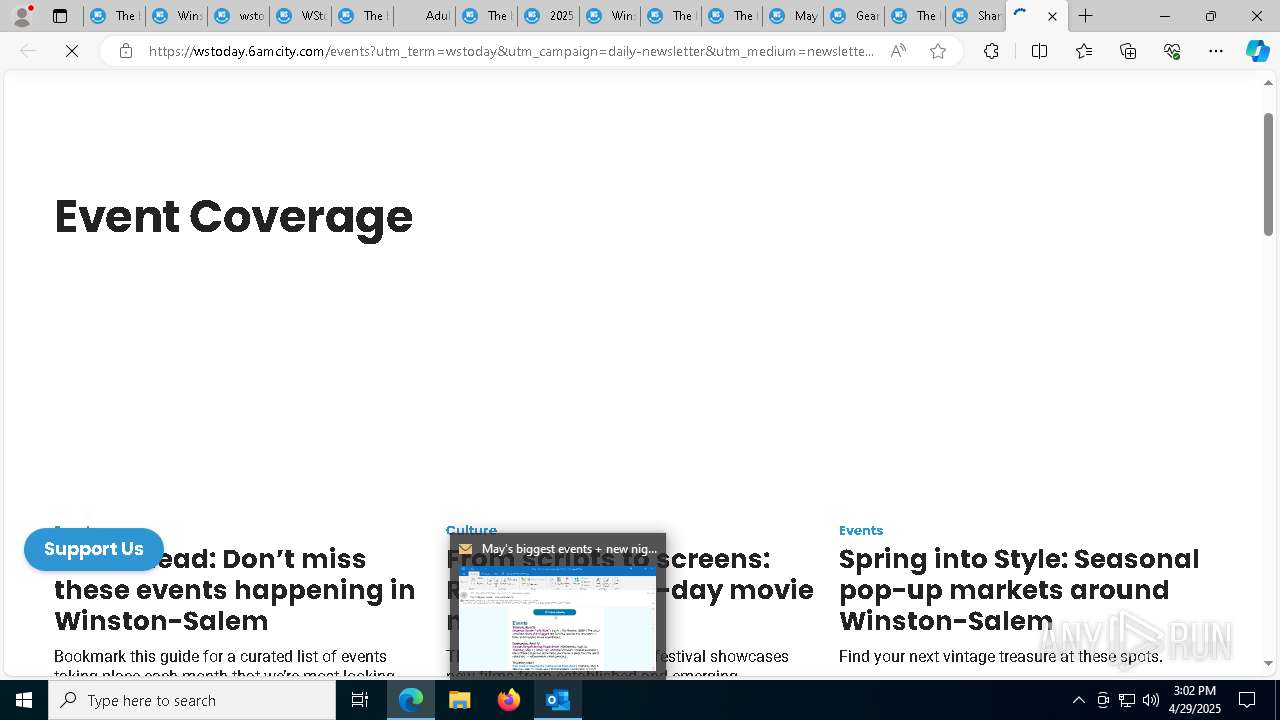The image size is (1280, 720).
Task: Open Task View from the taskbar
Action: click(x=360, y=700)
